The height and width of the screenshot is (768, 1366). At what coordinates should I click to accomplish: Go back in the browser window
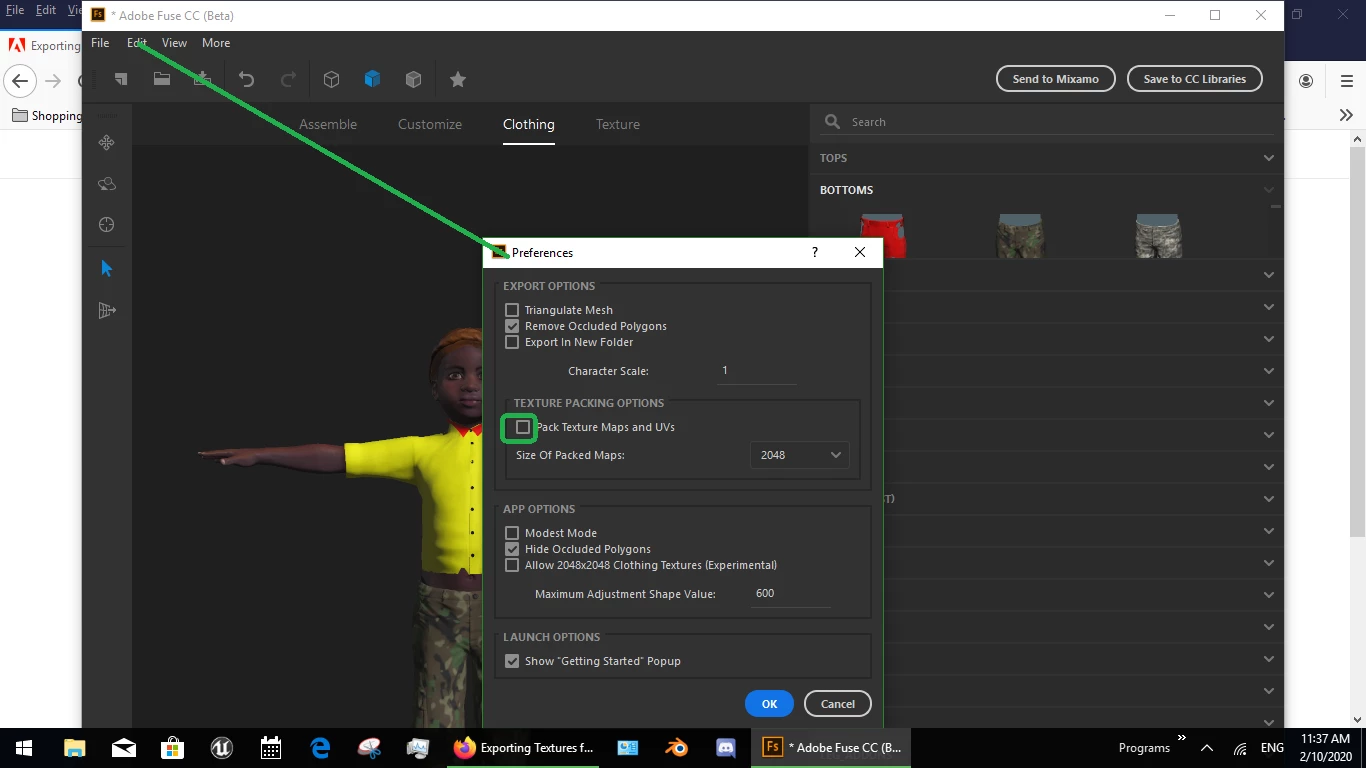point(20,81)
